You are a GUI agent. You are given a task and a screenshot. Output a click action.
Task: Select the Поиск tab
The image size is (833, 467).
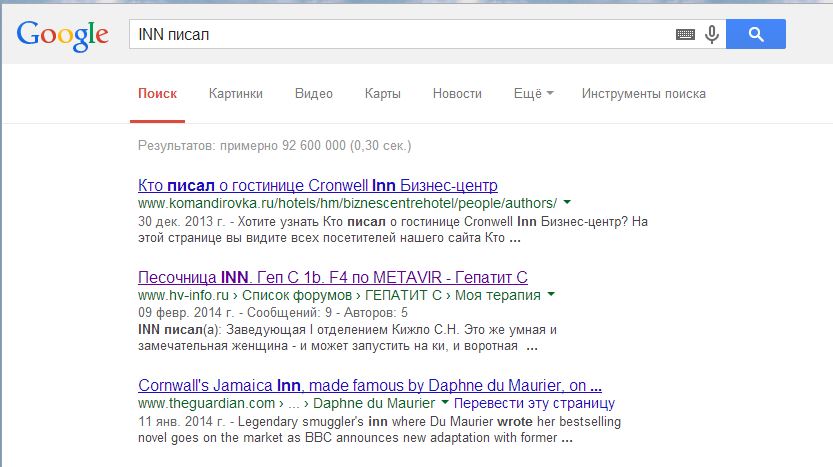pyautogui.click(x=157, y=94)
